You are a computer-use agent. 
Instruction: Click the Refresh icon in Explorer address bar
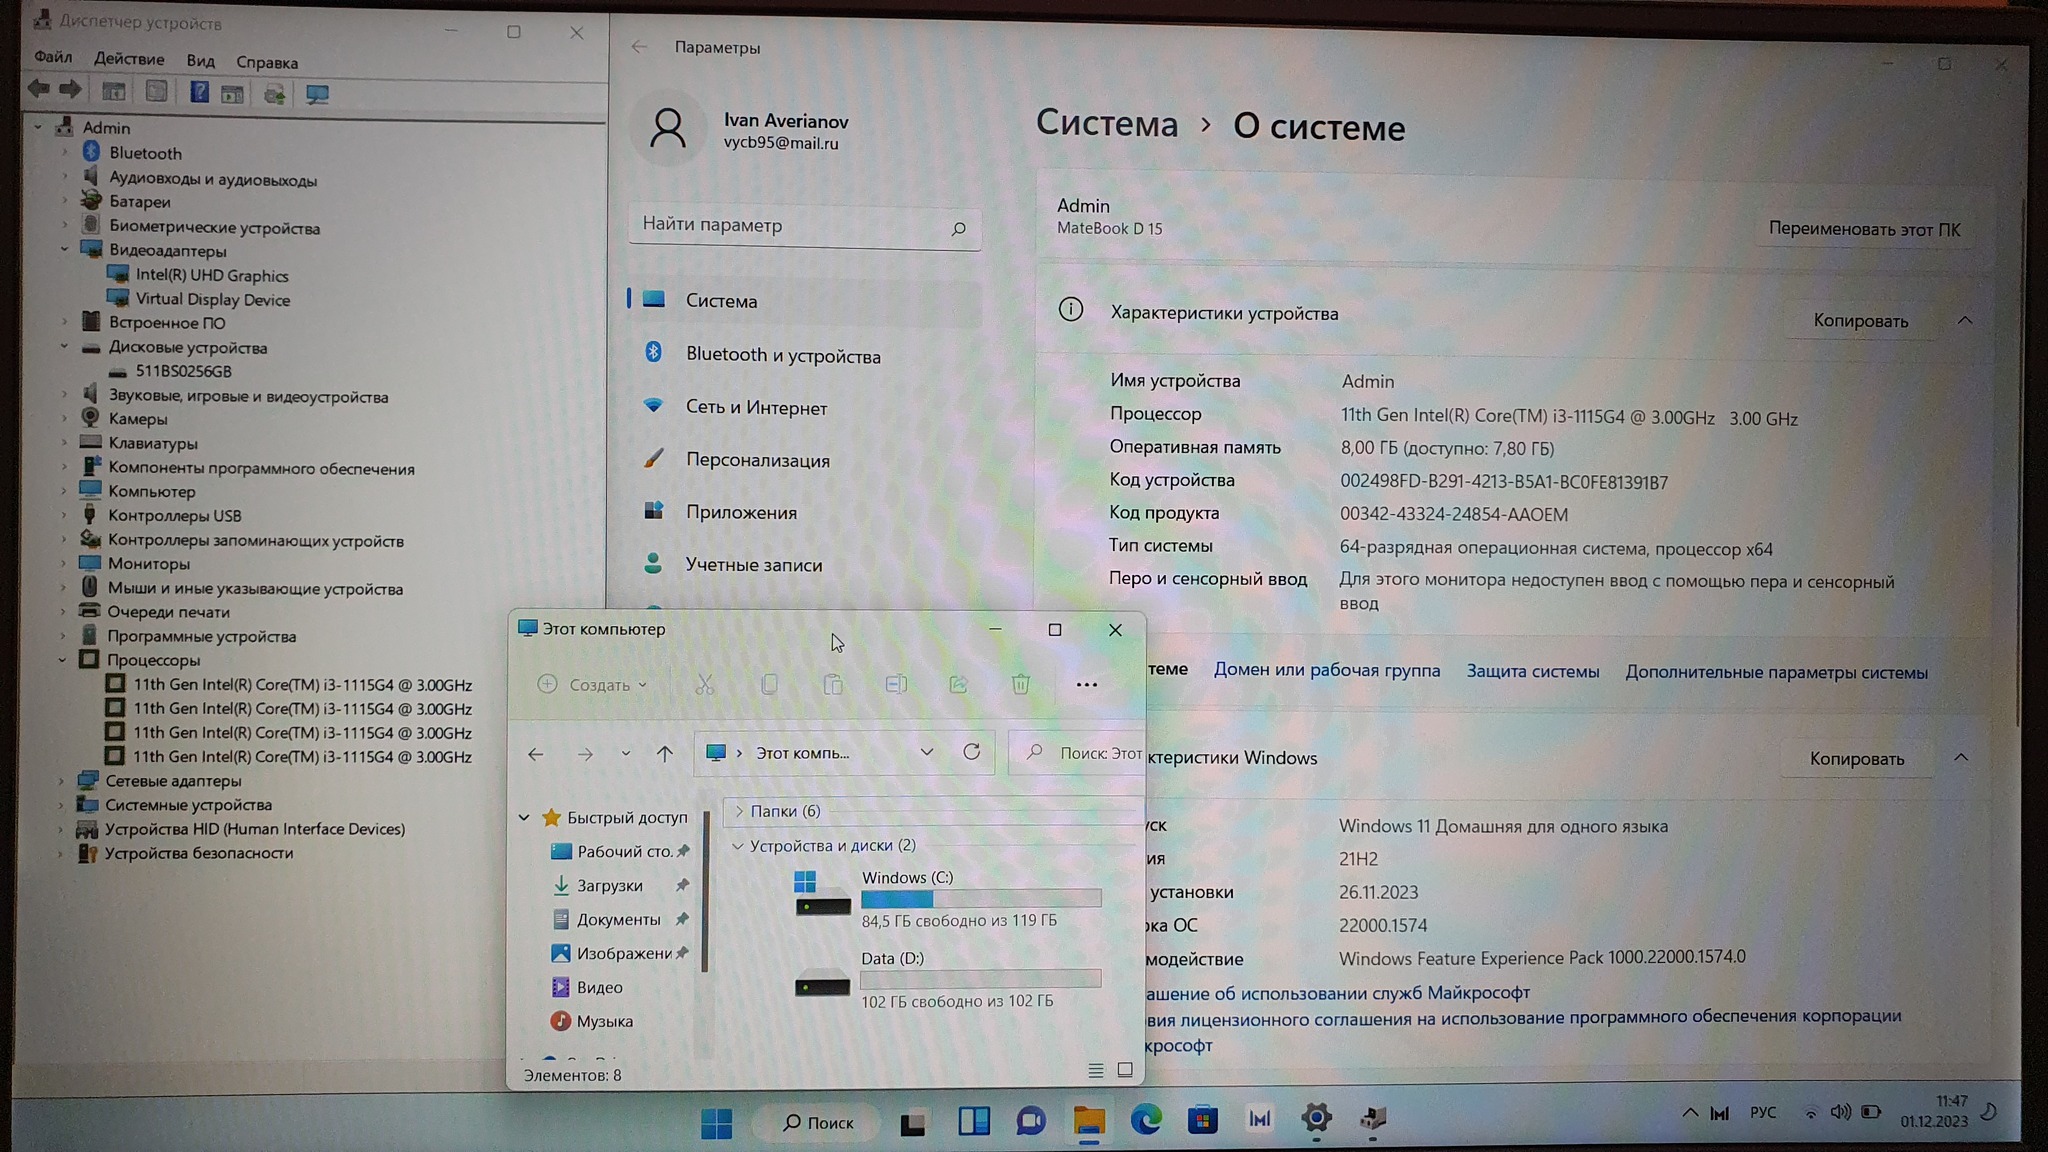click(x=971, y=752)
